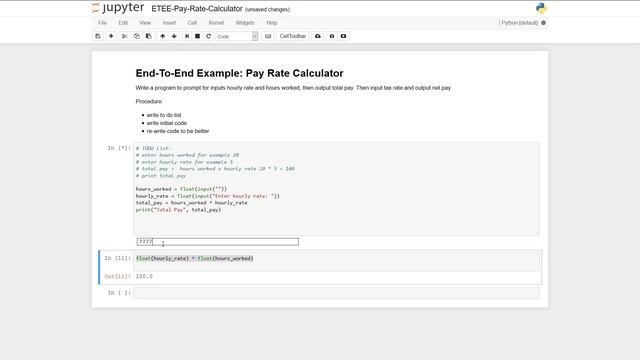Screen dimensions: 640x360
Task: Select the empty last code cell
Action: 336,293
